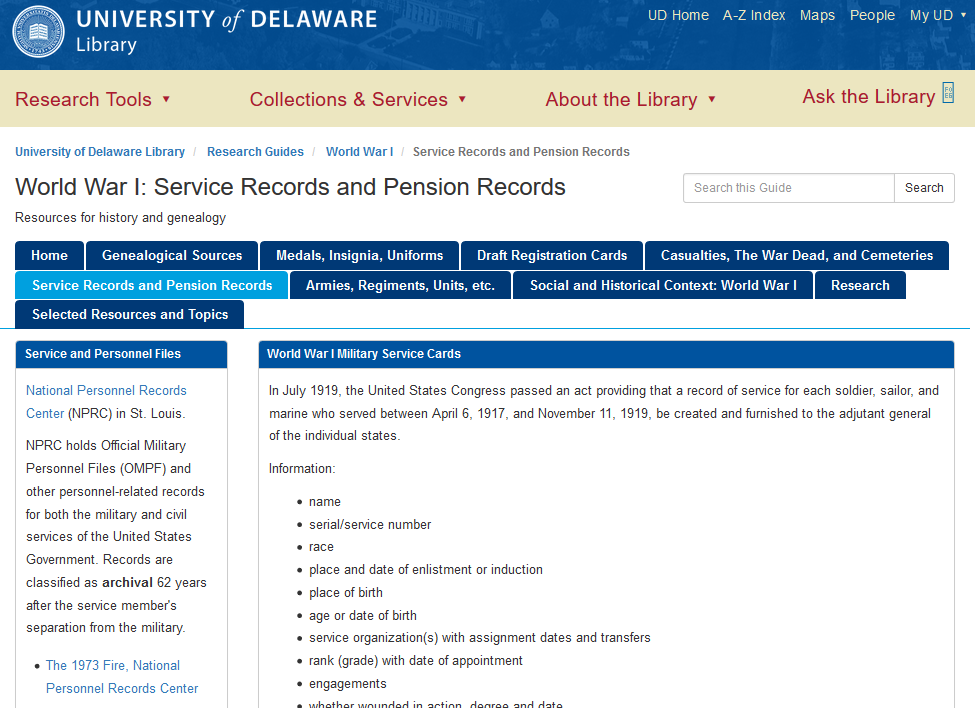Click 'Resources for history and genealogy' subtitle

coord(121,218)
